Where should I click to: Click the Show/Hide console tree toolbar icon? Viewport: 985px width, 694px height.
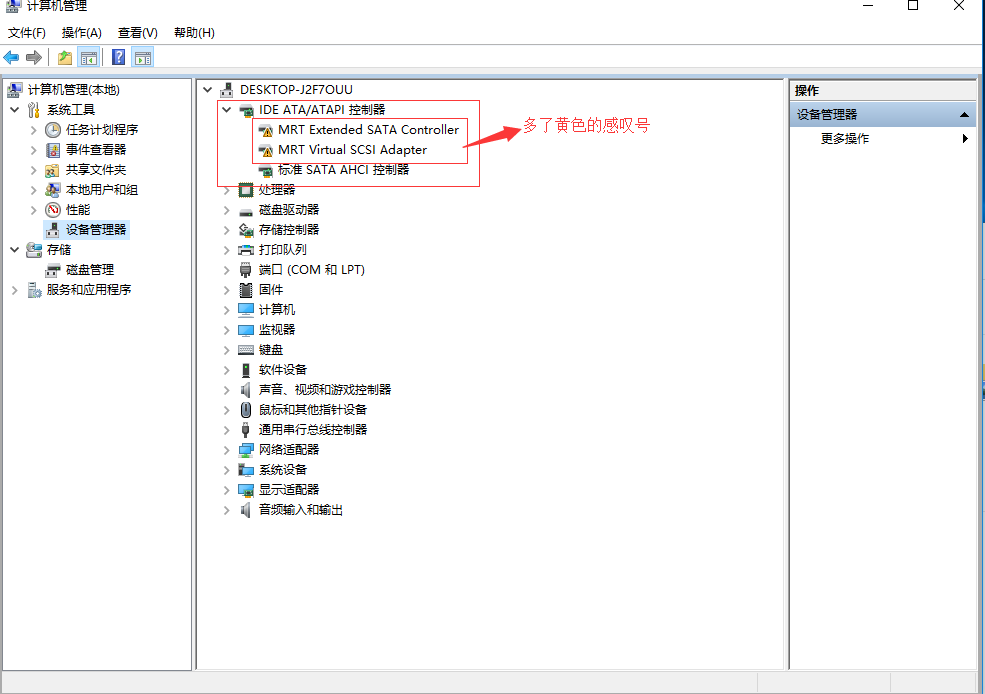[89, 57]
